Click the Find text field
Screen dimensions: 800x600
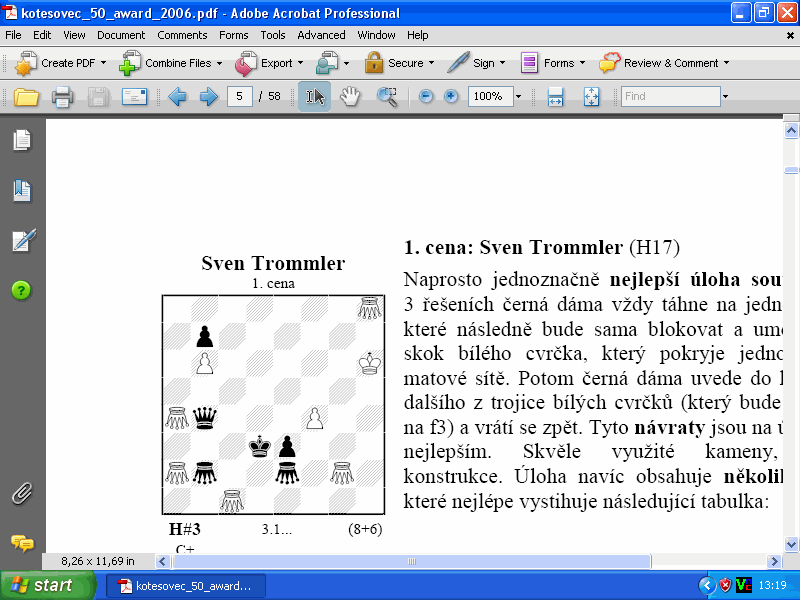coord(669,97)
